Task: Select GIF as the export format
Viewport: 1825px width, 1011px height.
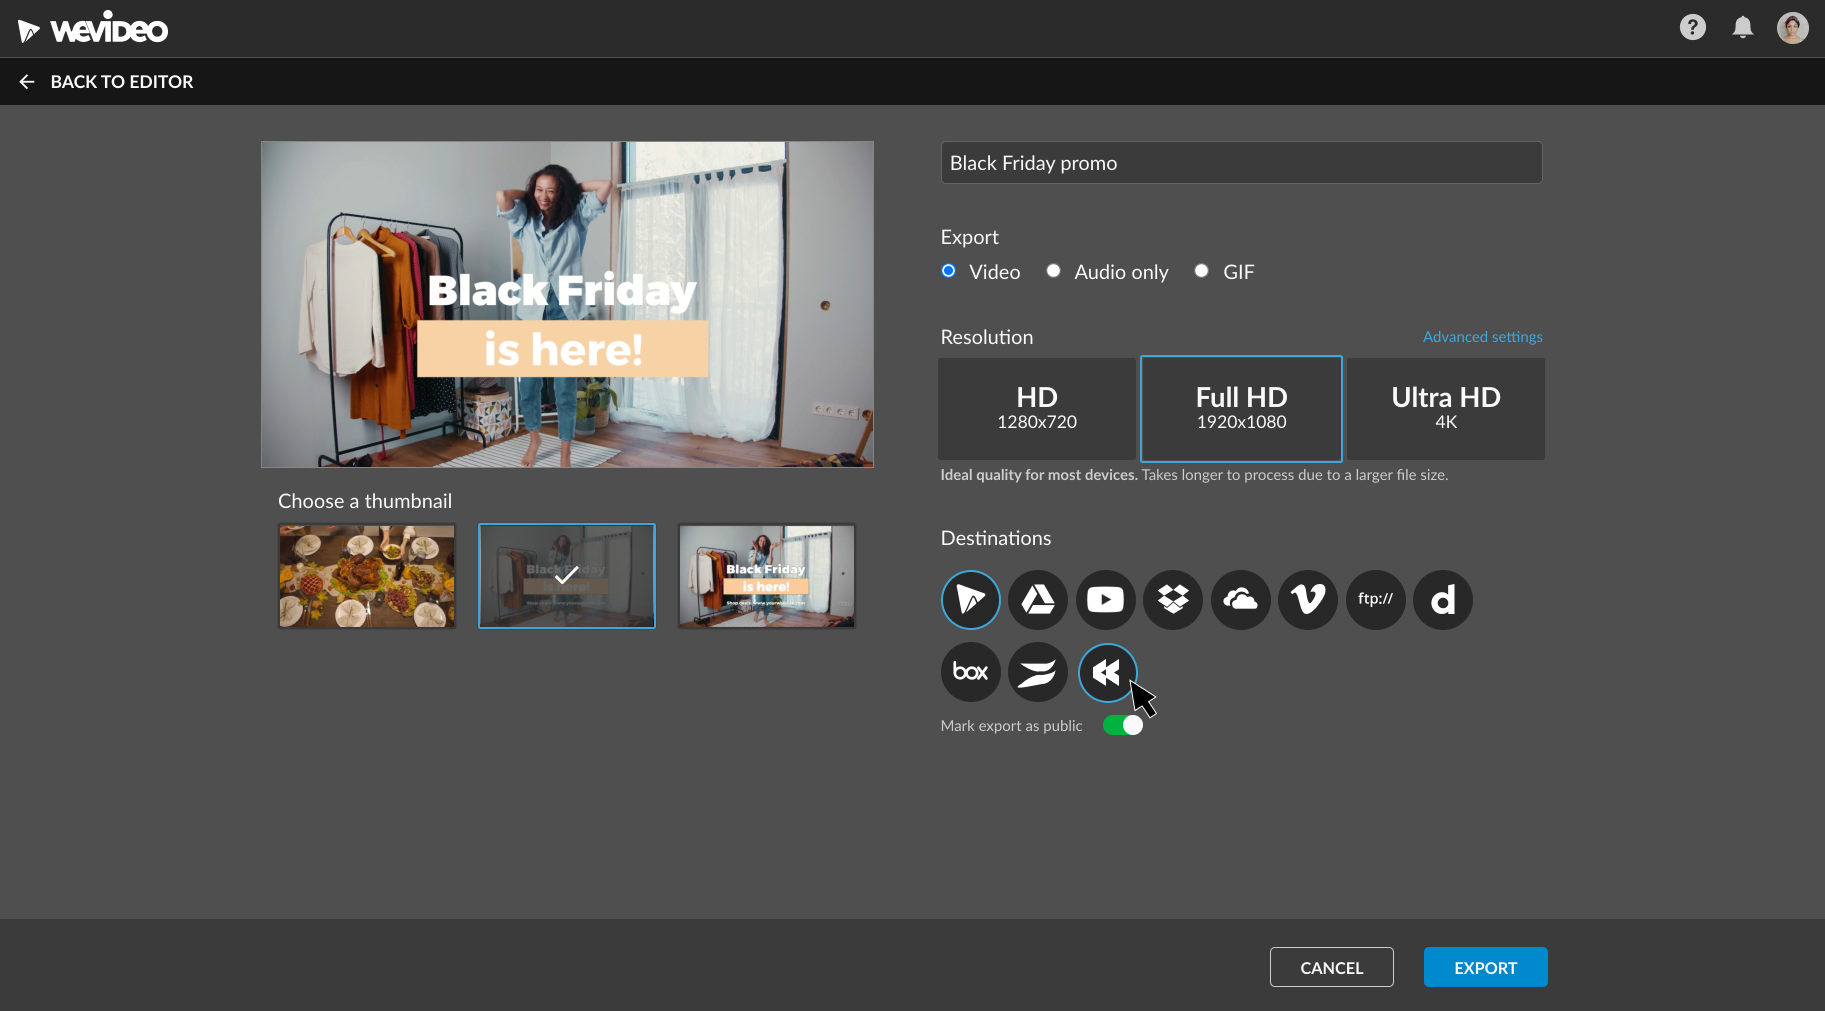Action: tap(1201, 271)
